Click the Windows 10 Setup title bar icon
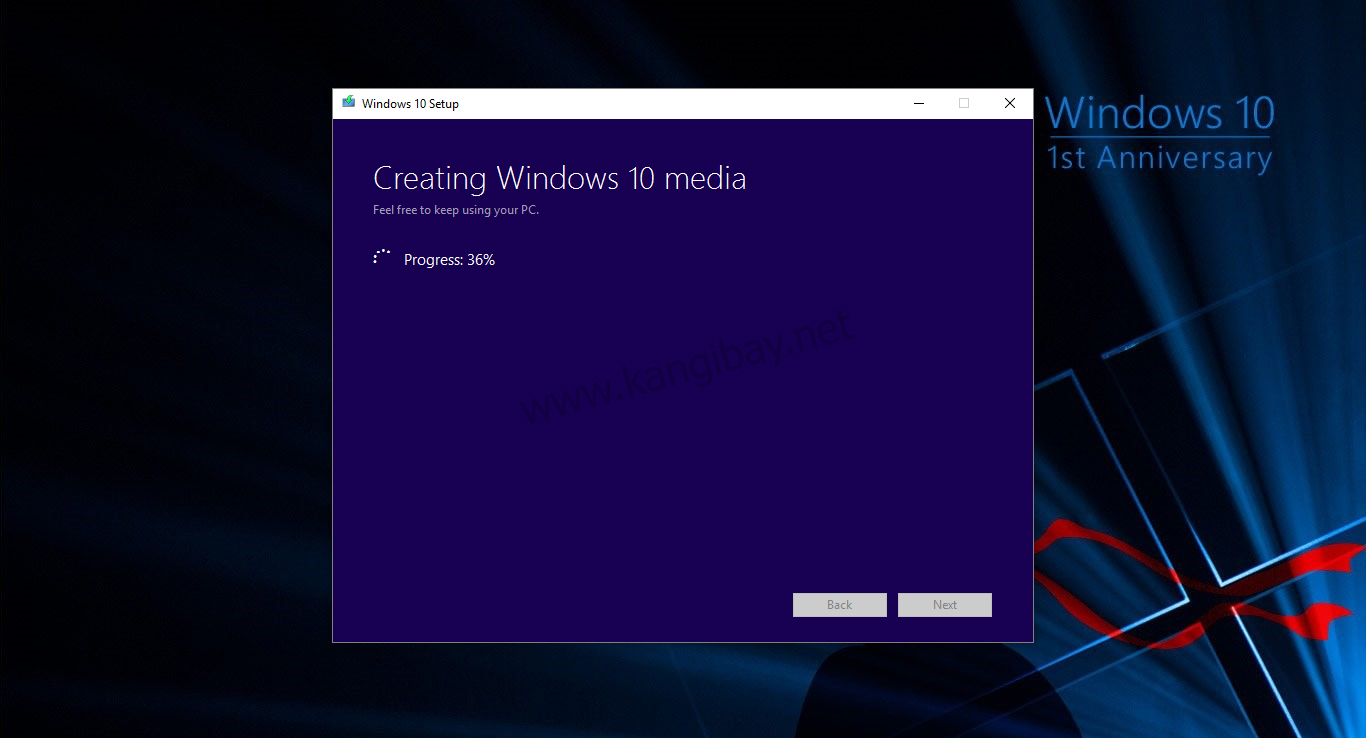 pyautogui.click(x=348, y=103)
